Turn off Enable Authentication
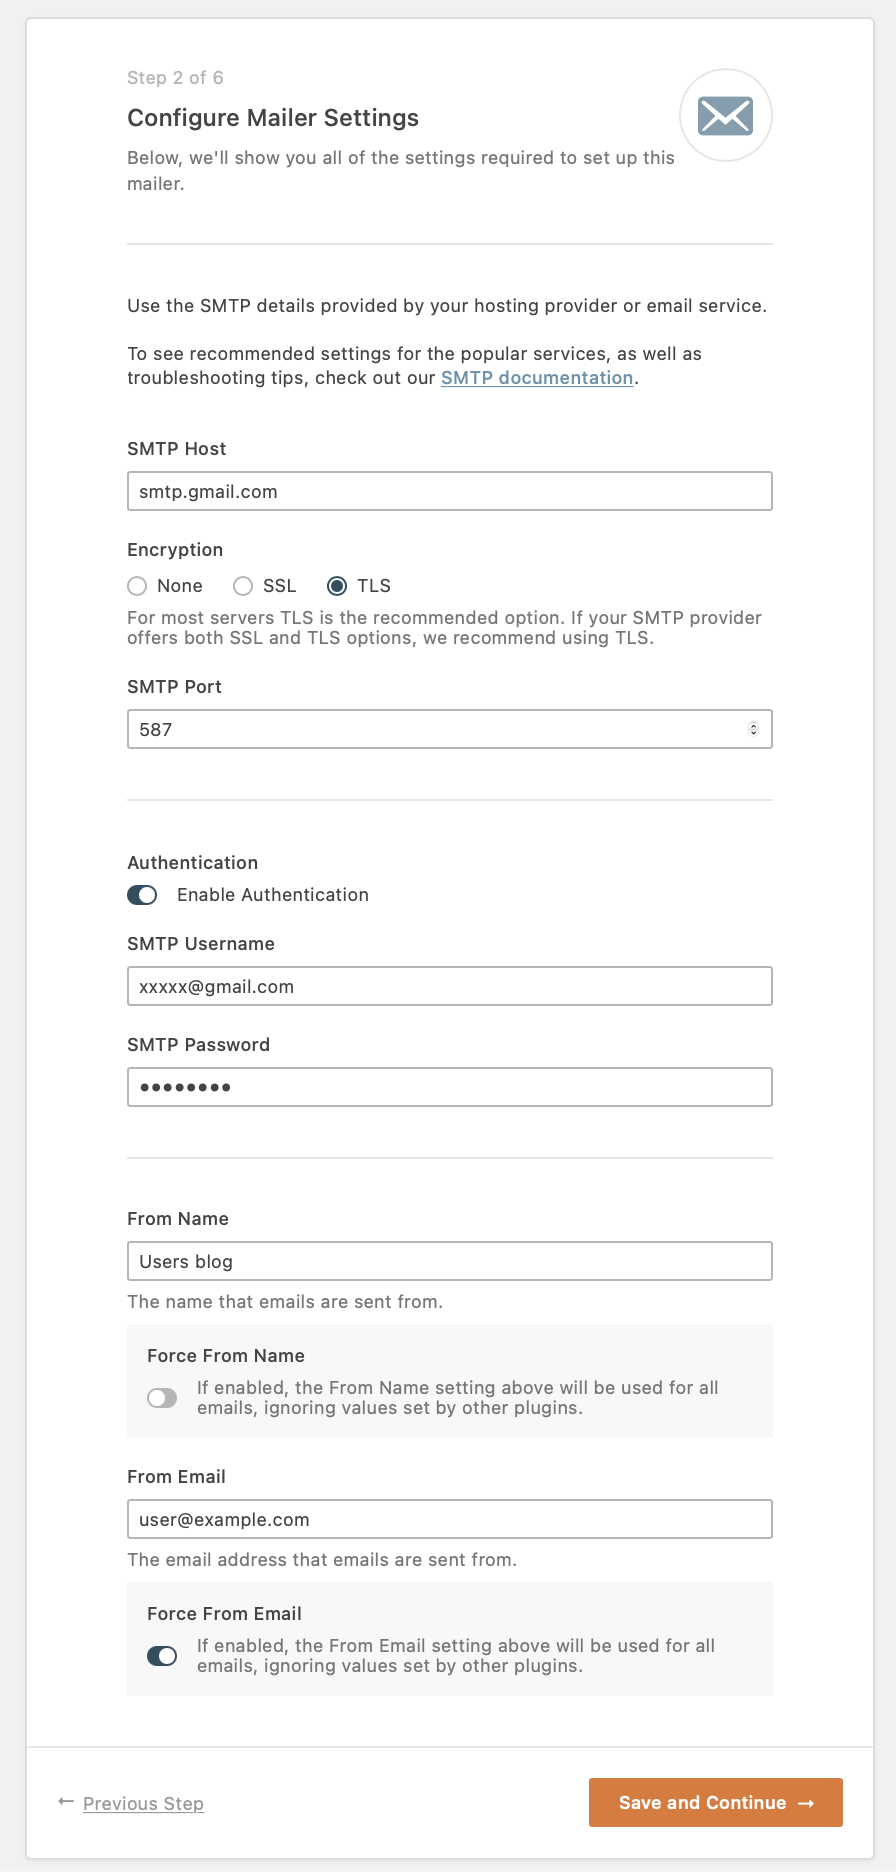 (x=142, y=895)
